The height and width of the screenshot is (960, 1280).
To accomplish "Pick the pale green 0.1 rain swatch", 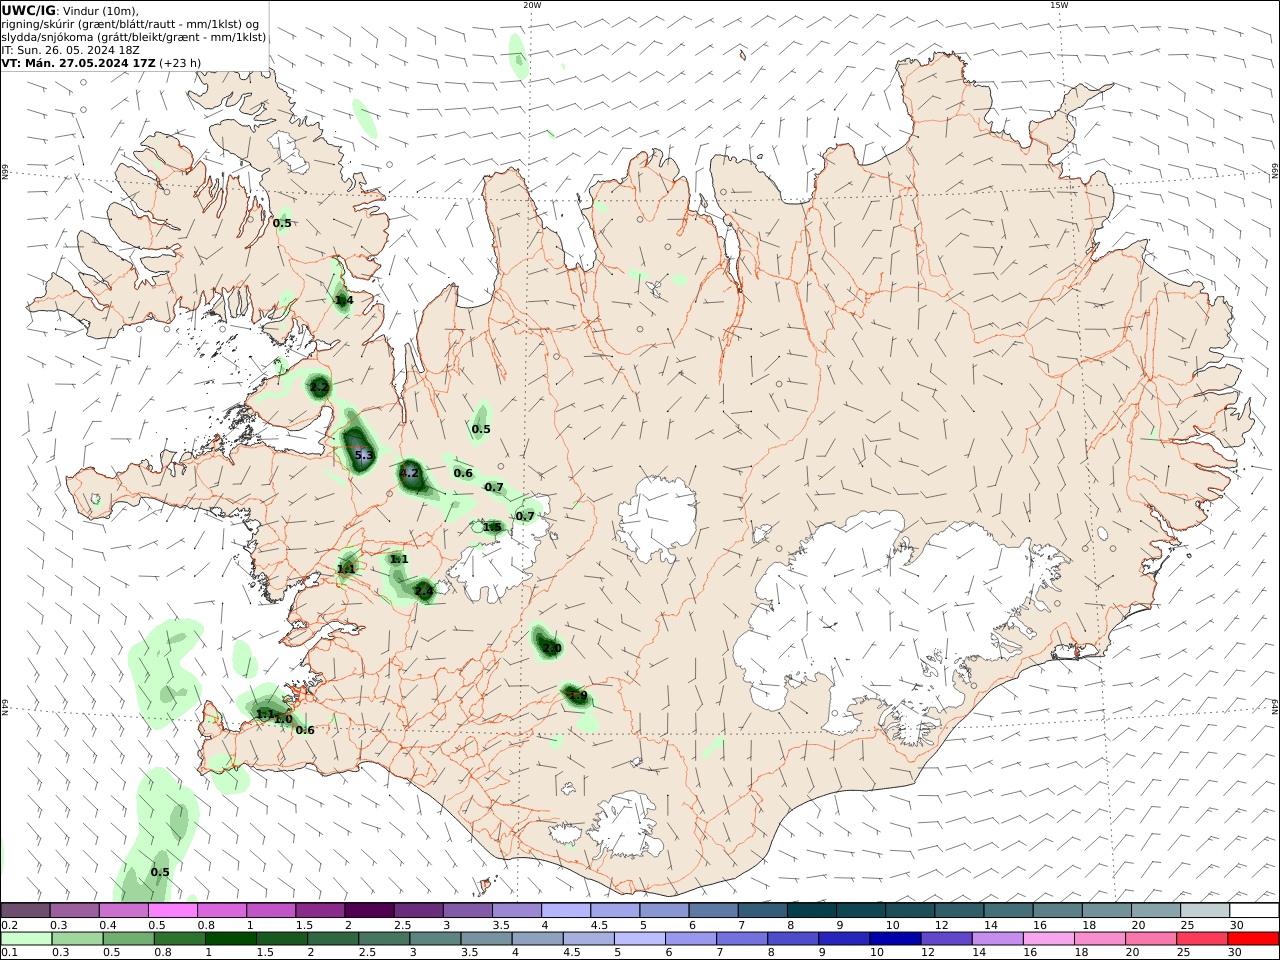I will coord(26,939).
